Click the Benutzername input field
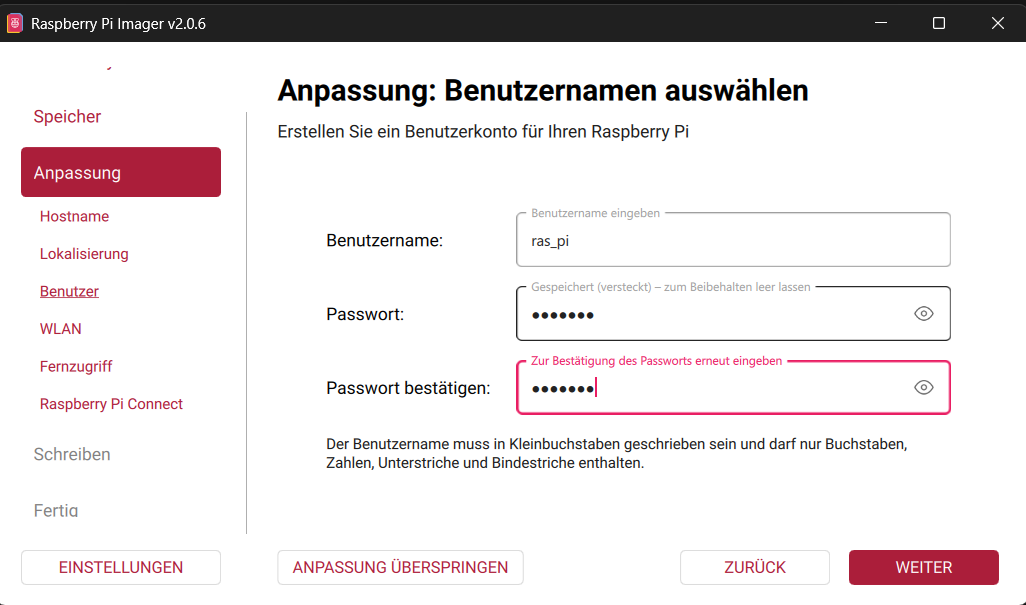 pyautogui.click(x=732, y=241)
